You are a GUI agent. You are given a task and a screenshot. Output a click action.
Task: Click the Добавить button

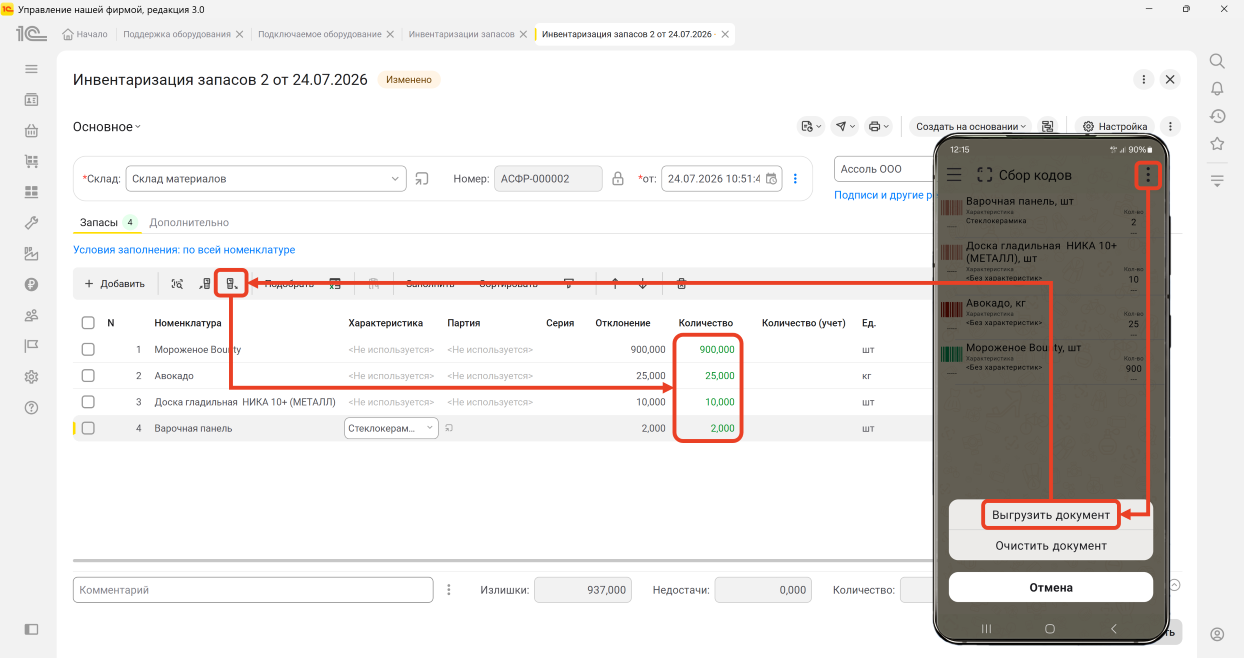tap(114, 284)
